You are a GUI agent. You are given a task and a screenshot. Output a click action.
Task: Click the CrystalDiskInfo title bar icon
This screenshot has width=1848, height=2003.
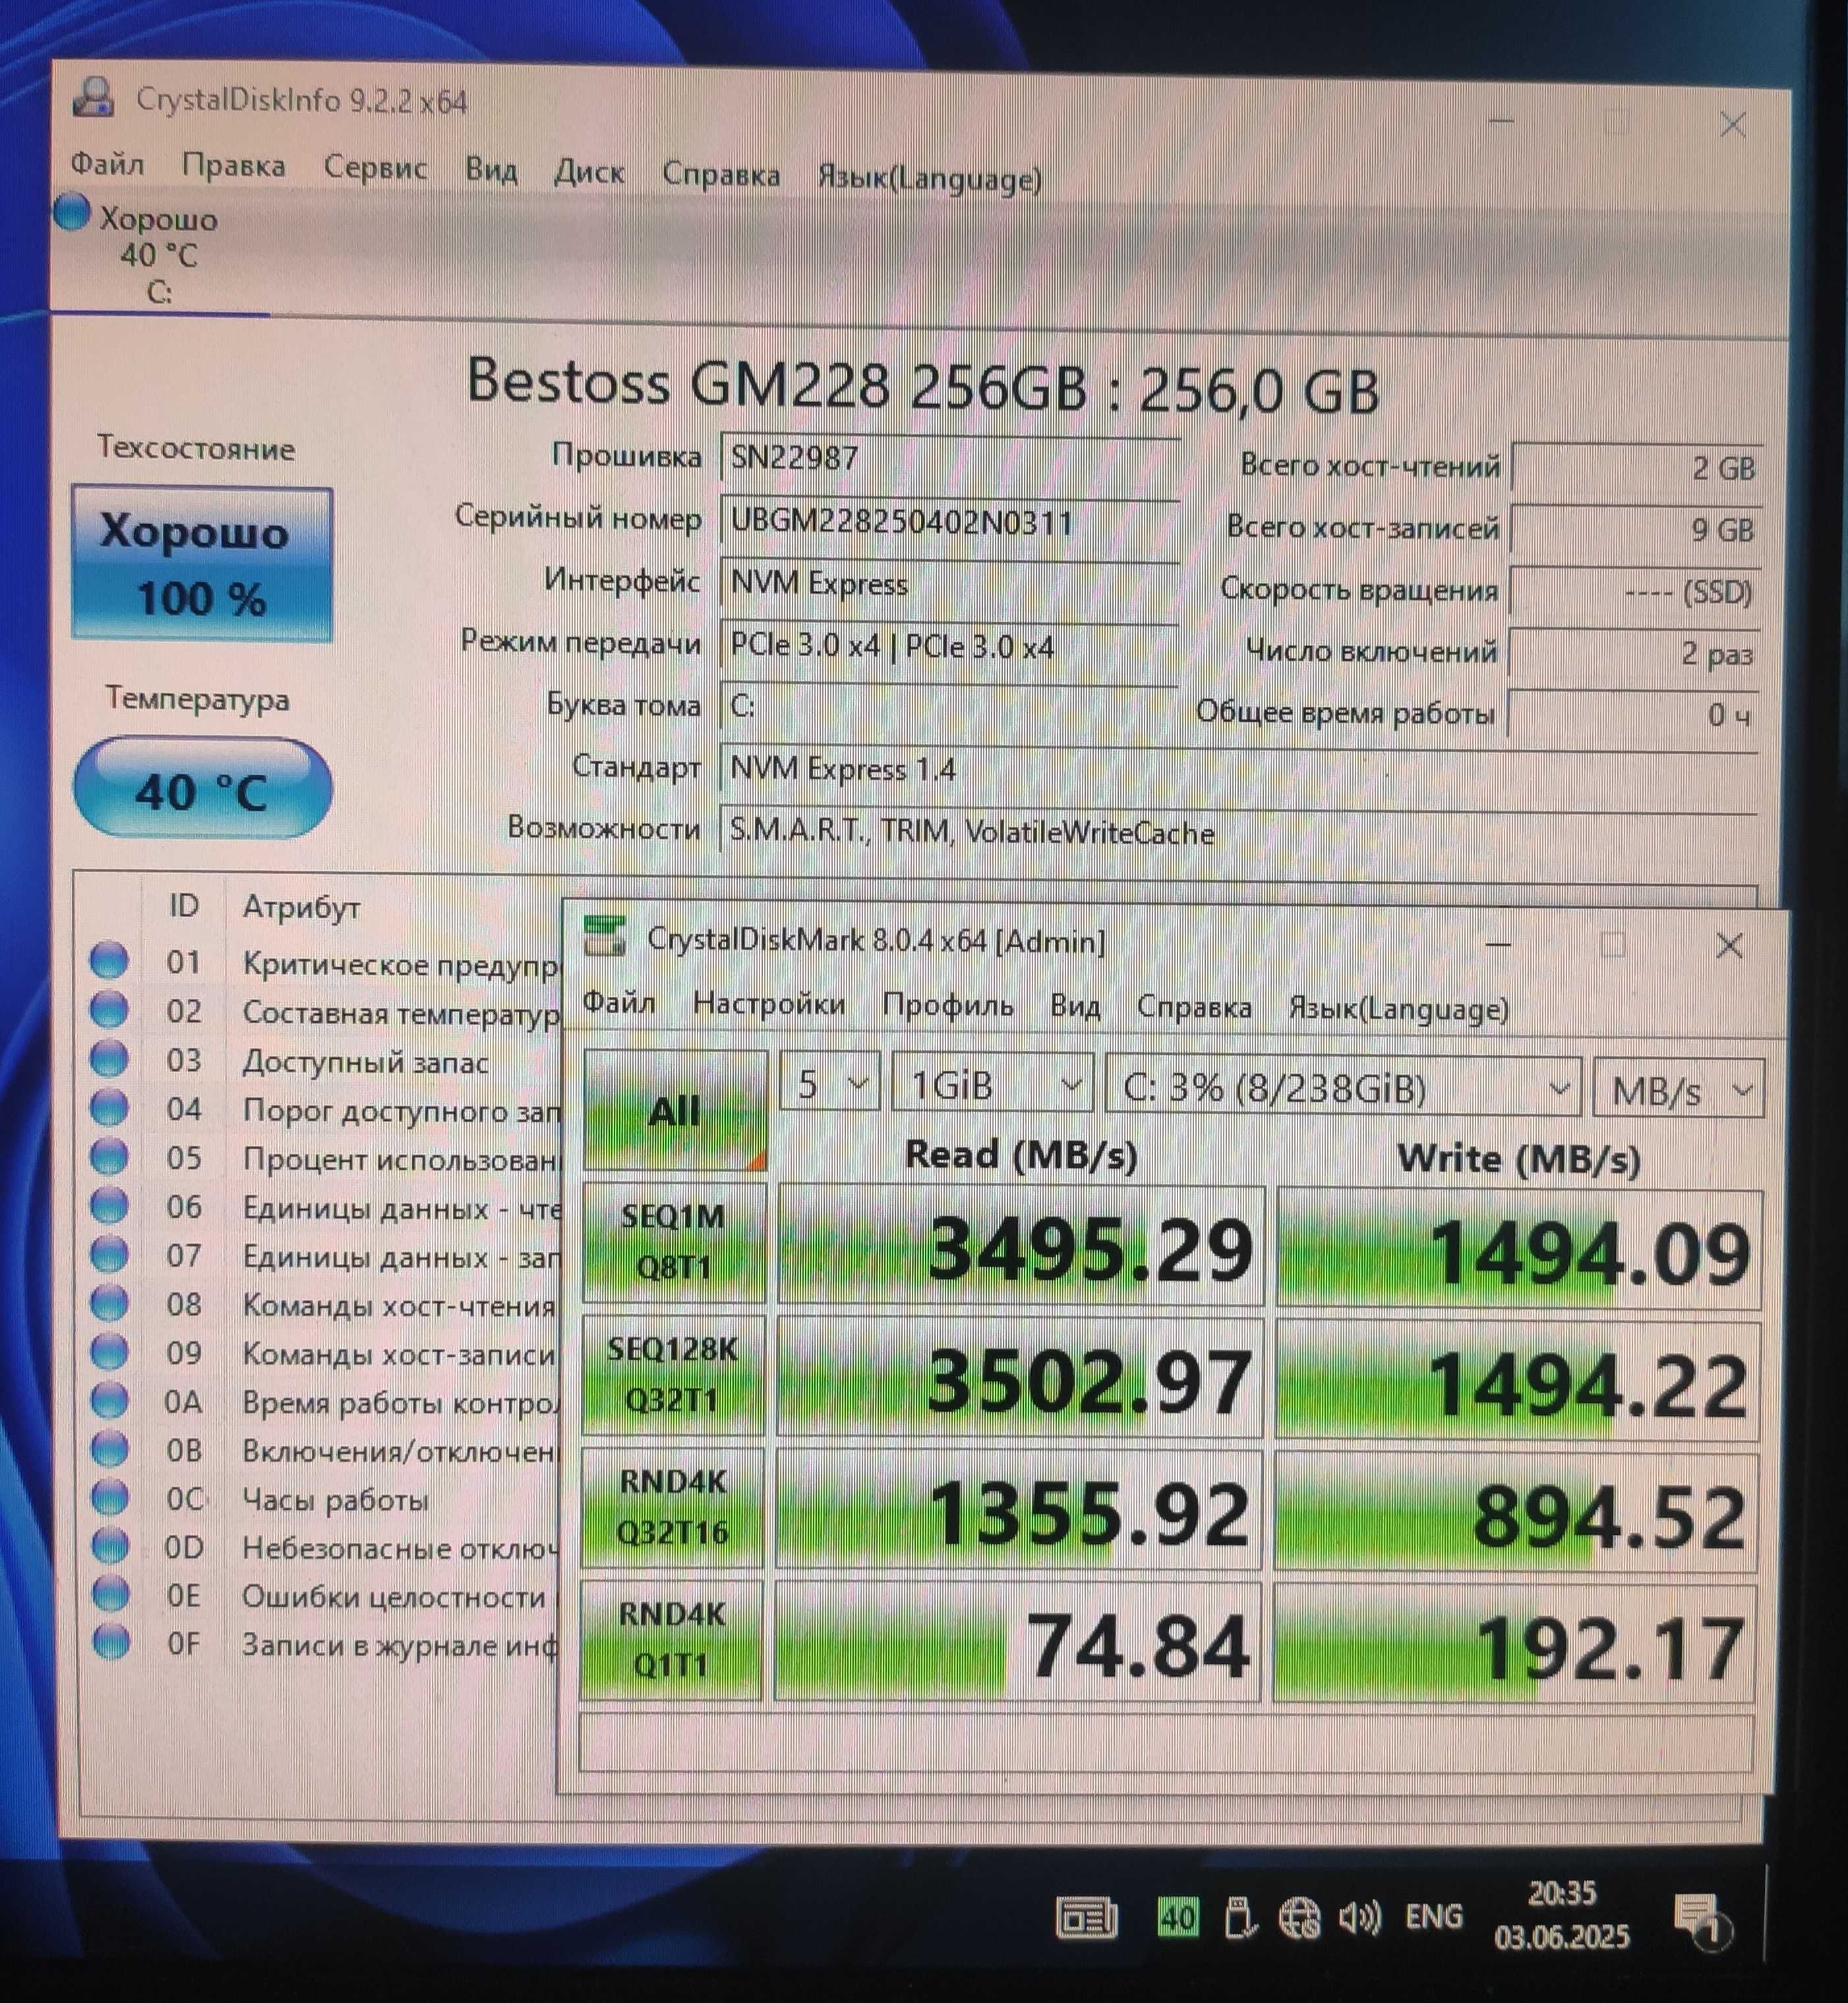pyautogui.click(x=95, y=97)
